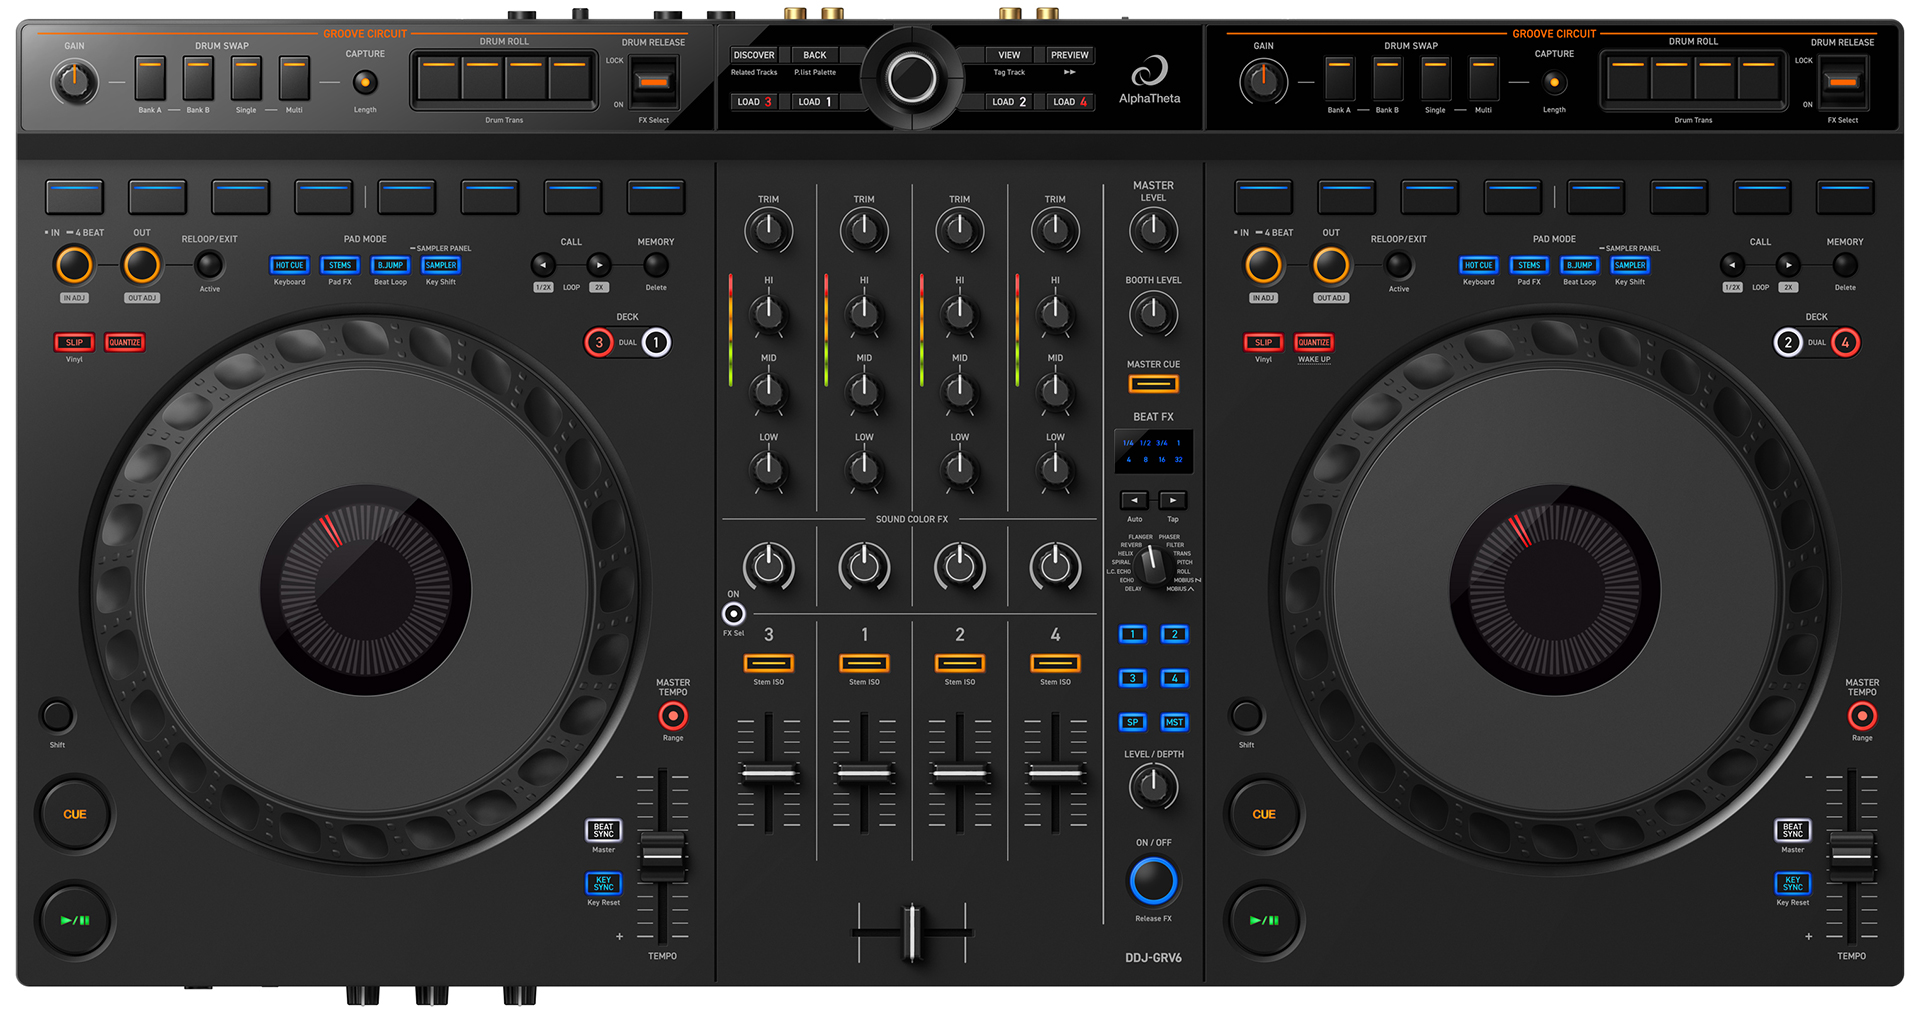Toggle QUANTIZE on the right deck
The height and width of the screenshot is (1014, 1920).
pyautogui.click(x=1314, y=342)
